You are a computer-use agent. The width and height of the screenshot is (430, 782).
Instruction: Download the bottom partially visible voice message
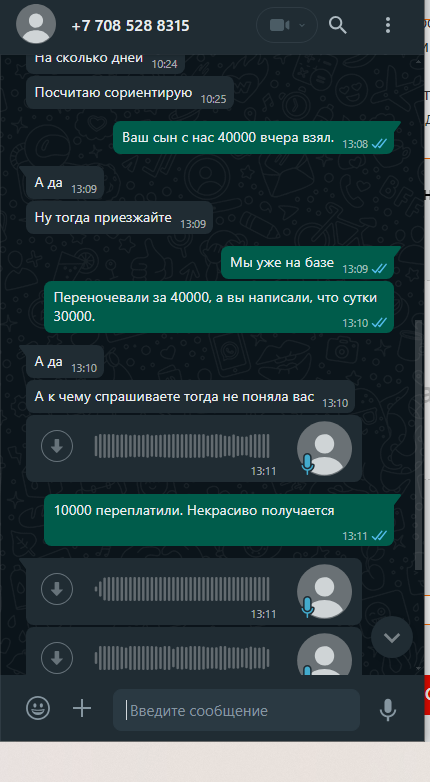click(57, 658)
